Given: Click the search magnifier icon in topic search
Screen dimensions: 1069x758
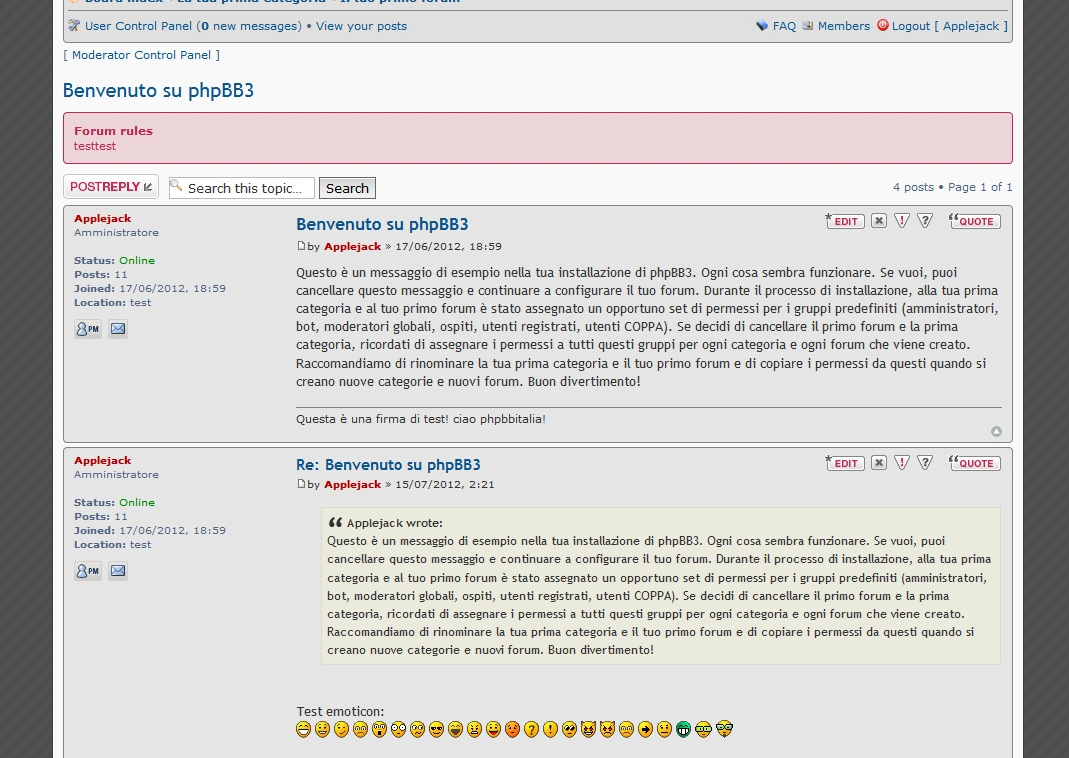Looking at the screenshot, I should click(x=177, y=185).
